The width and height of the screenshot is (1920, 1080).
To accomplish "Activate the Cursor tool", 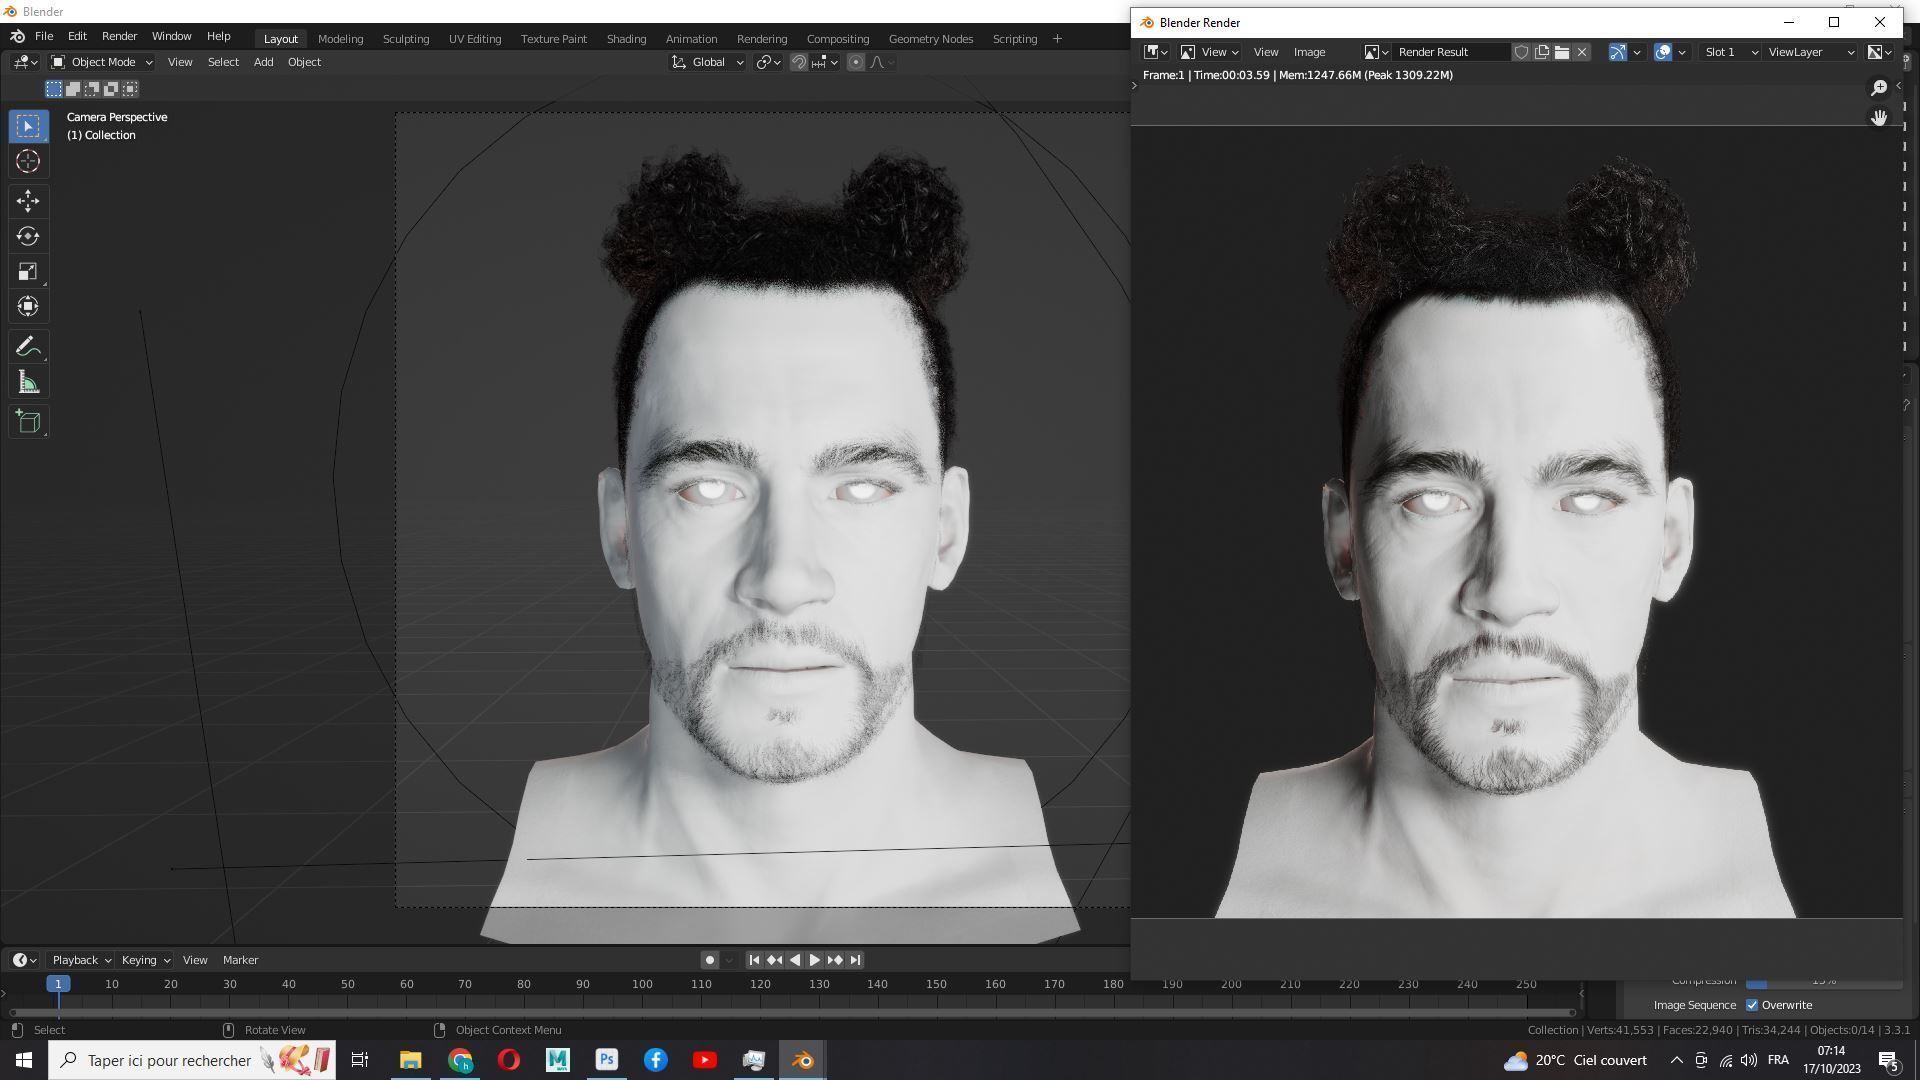I will coord(28,161).
